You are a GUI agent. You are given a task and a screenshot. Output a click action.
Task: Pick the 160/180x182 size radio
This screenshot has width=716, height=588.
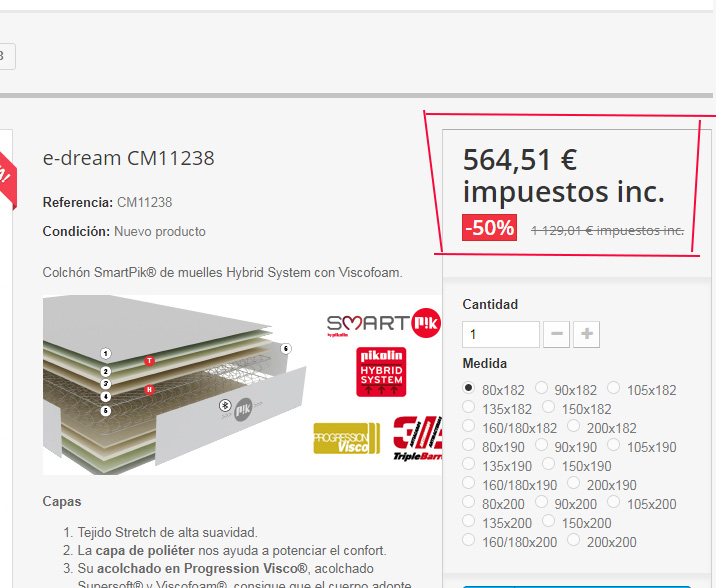click(x=469, y=425)
